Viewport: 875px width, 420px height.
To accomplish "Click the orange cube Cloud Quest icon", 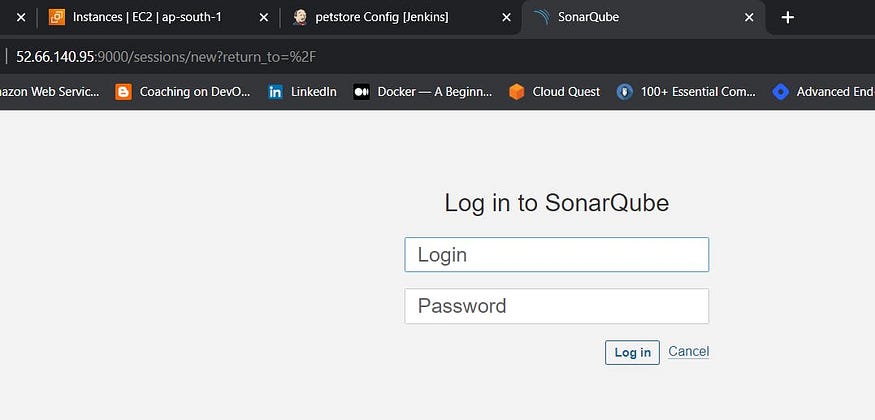I will 517,91.
